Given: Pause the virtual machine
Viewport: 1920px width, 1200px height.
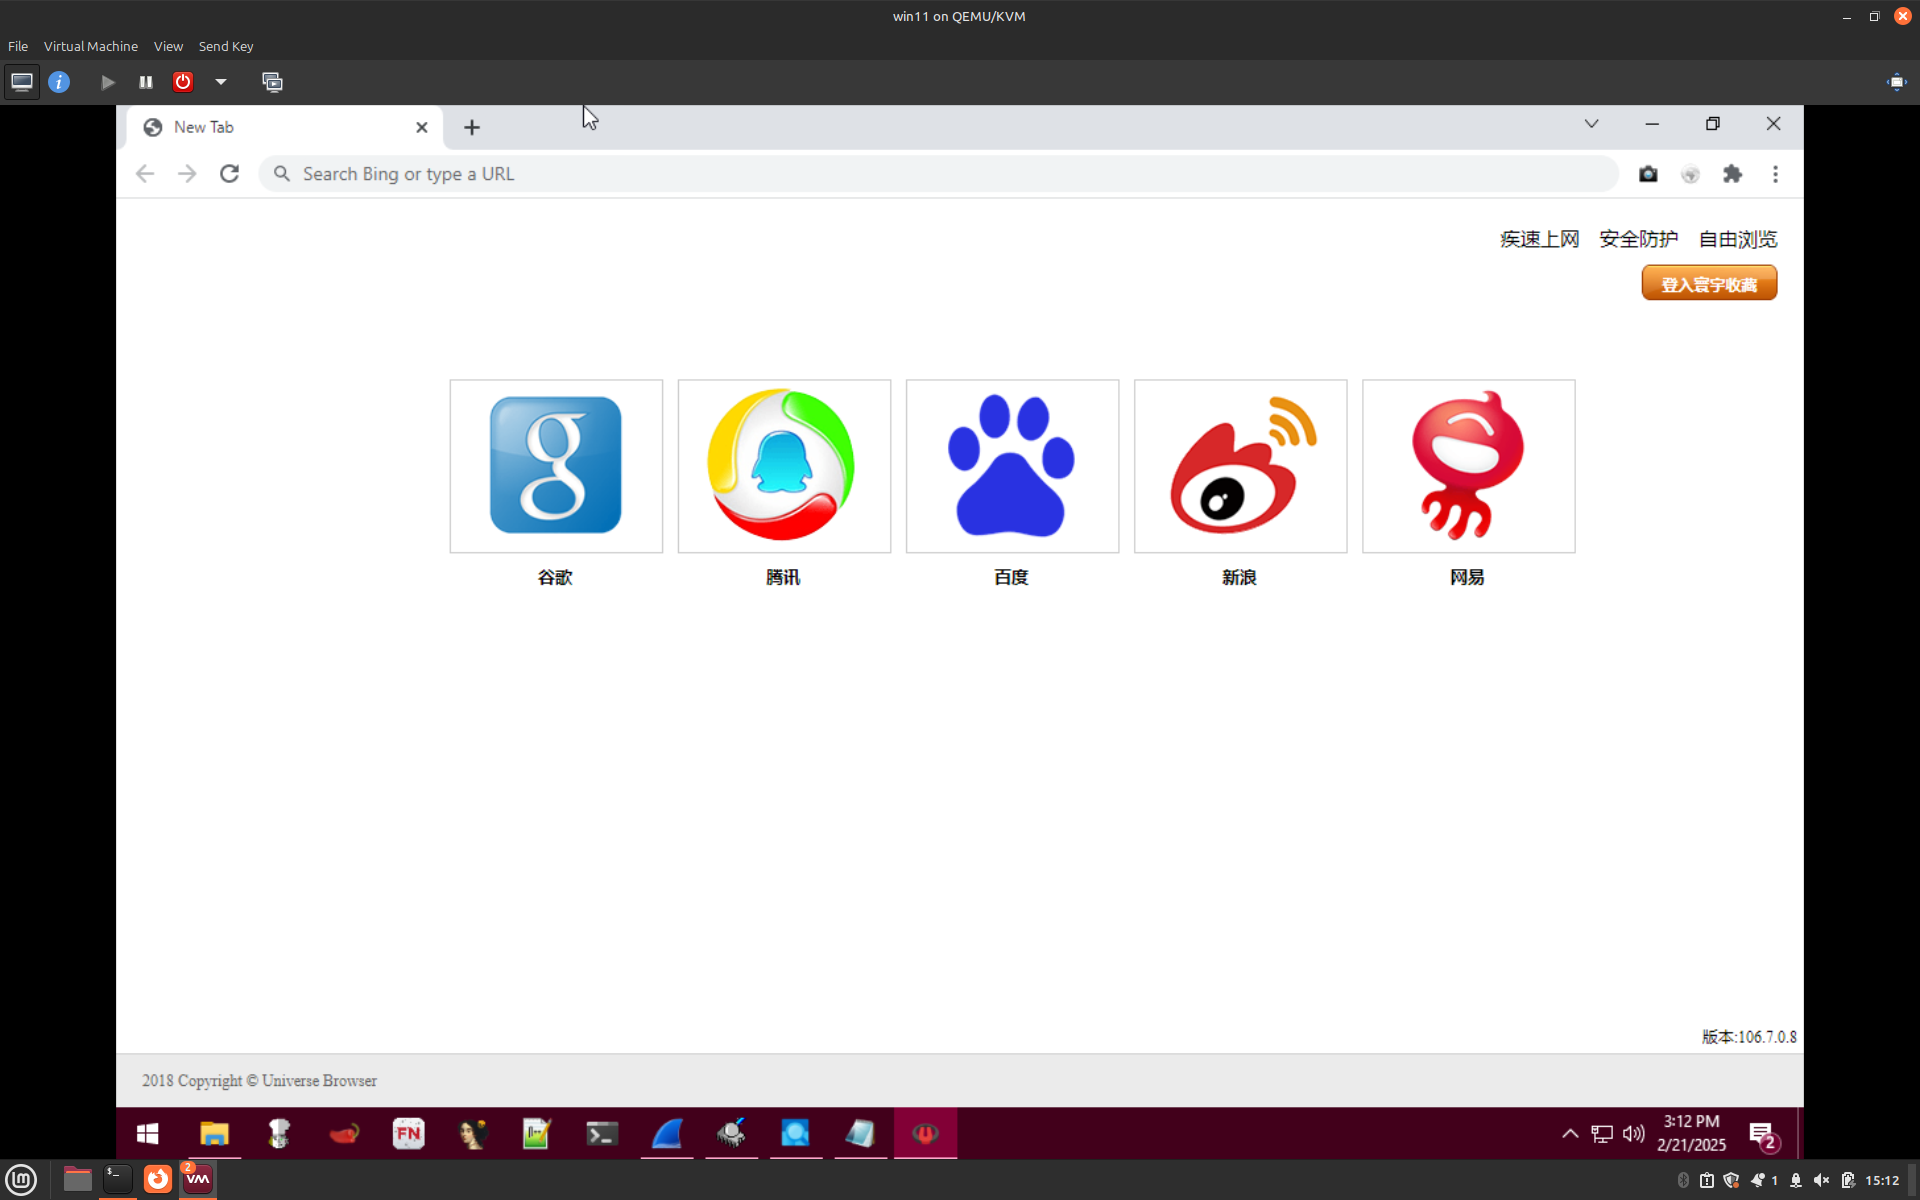Looking at the screenshot, I should tap(146, 82).
